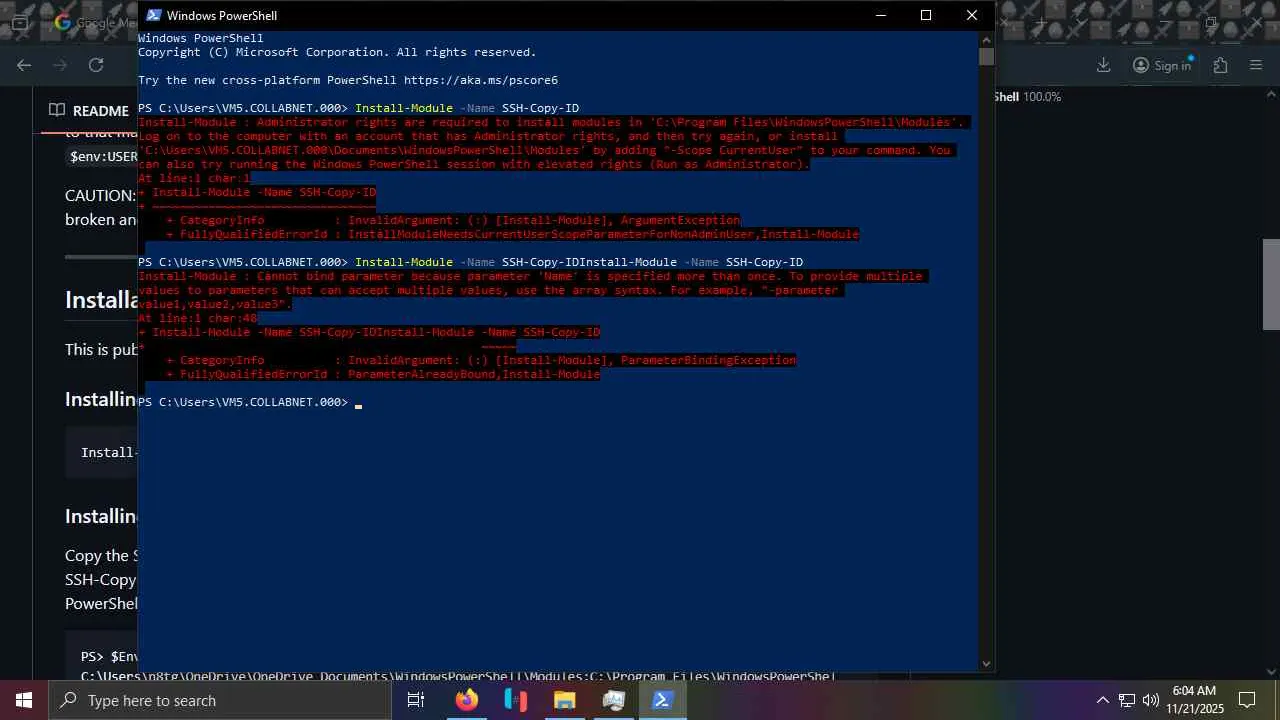Launch Firefox from the taskbar
Image resolution: width=1280 pixels, height=720 pixels.
pyautogui.click(x=467, y=700)
